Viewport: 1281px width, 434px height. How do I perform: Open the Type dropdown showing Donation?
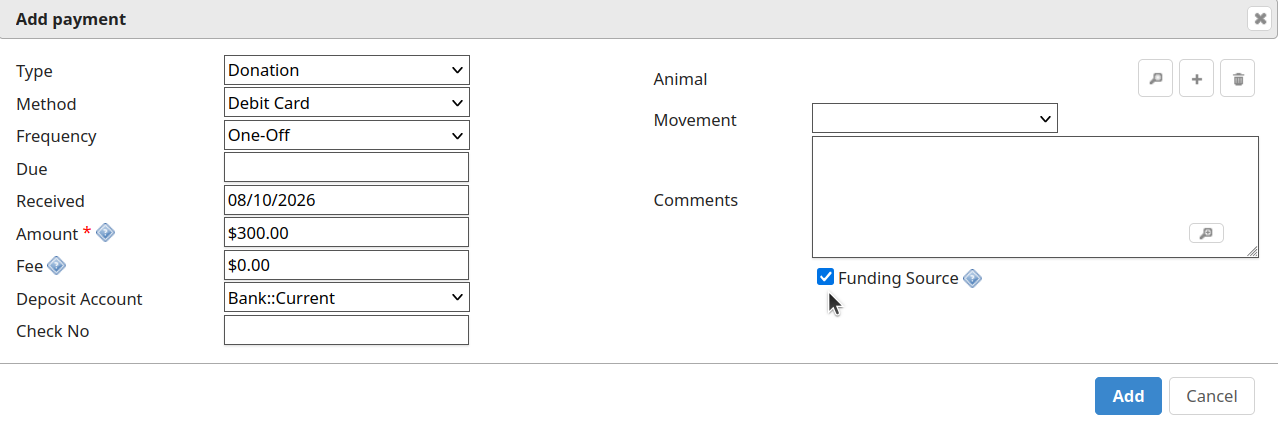click(x=347, y=70)
